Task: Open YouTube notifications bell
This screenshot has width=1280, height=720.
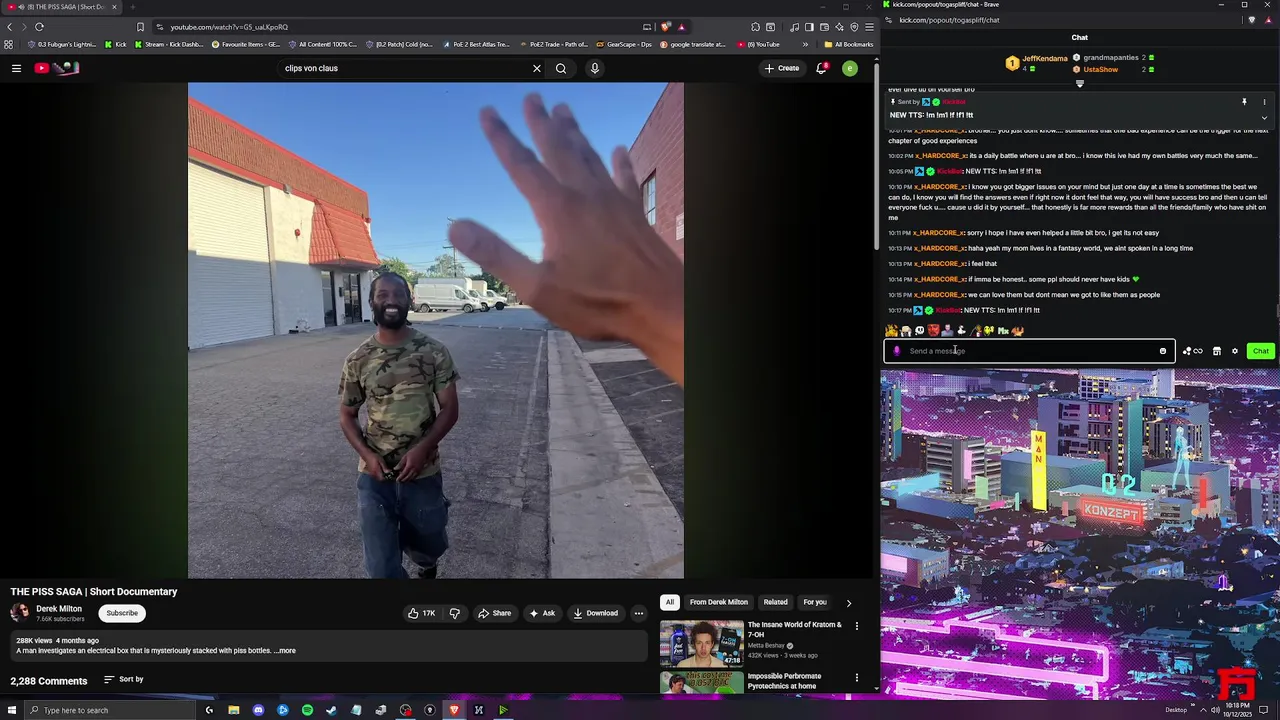Action: pos(821,68)
